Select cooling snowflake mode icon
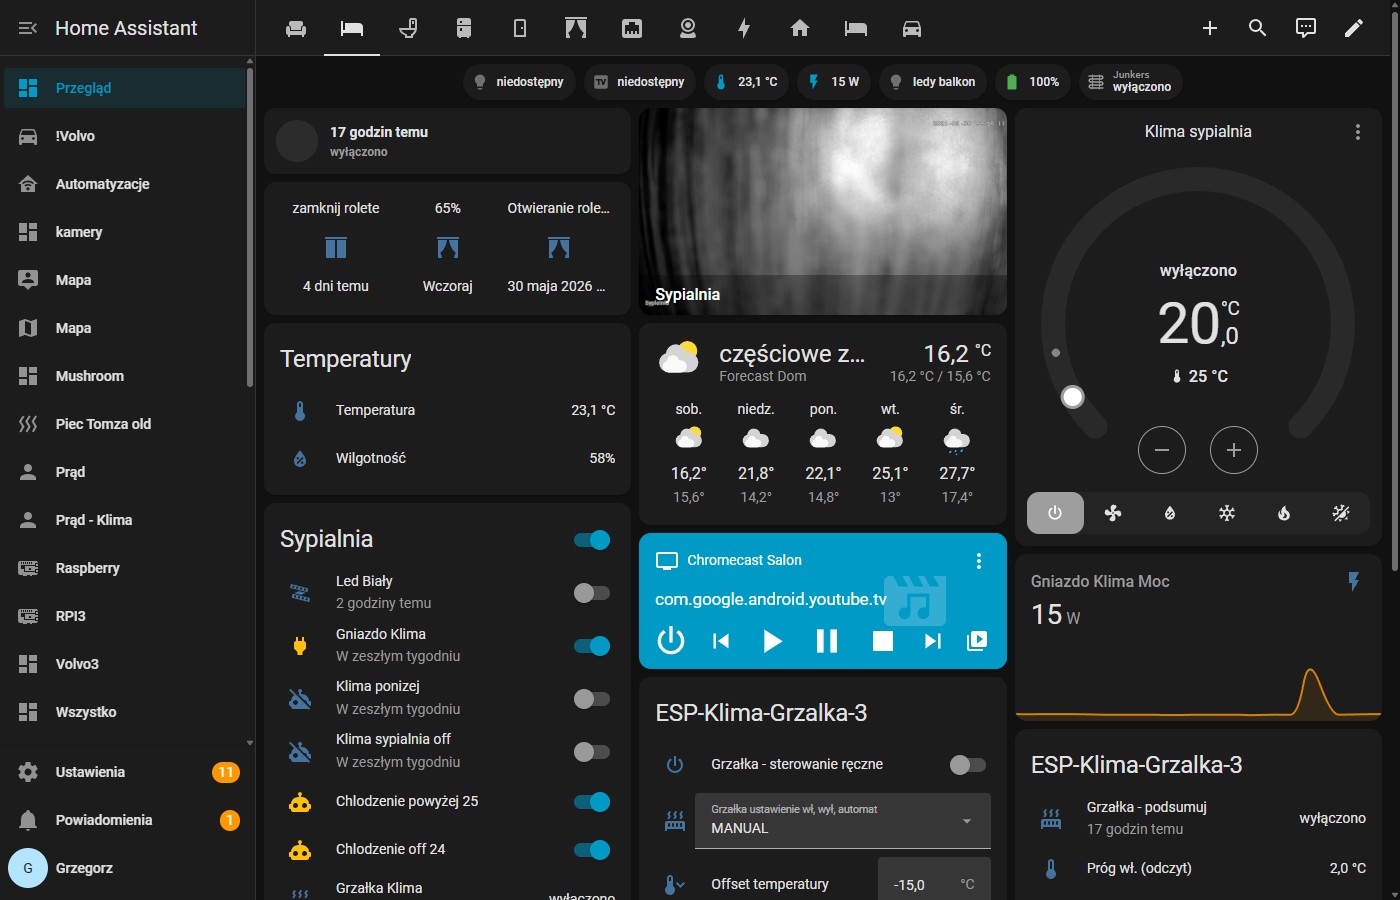The height and width of the screenshot is (900, 1400). click(1227, 513)
